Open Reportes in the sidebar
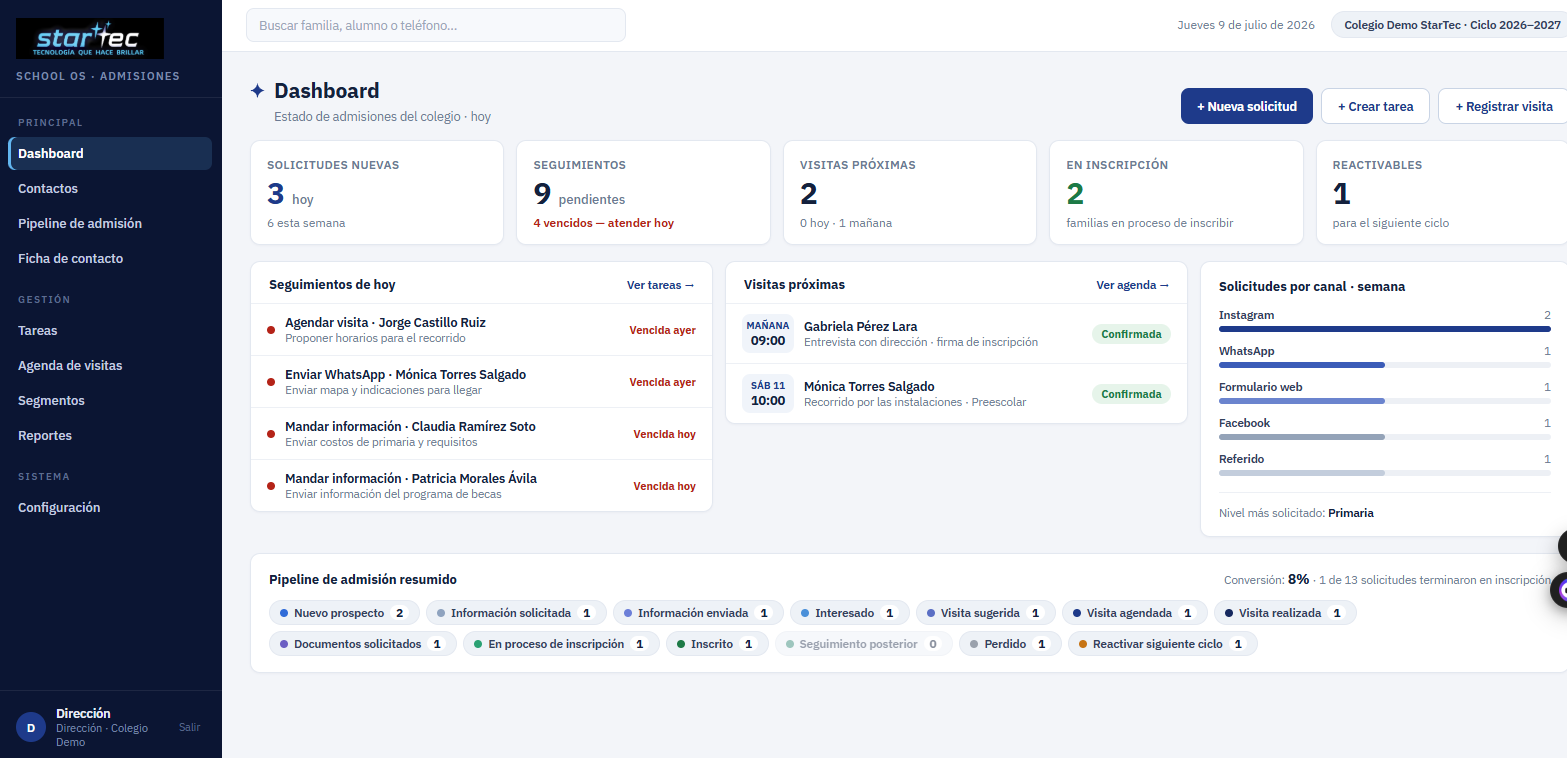Screen dimensions: 1567x758 (110, 436)
